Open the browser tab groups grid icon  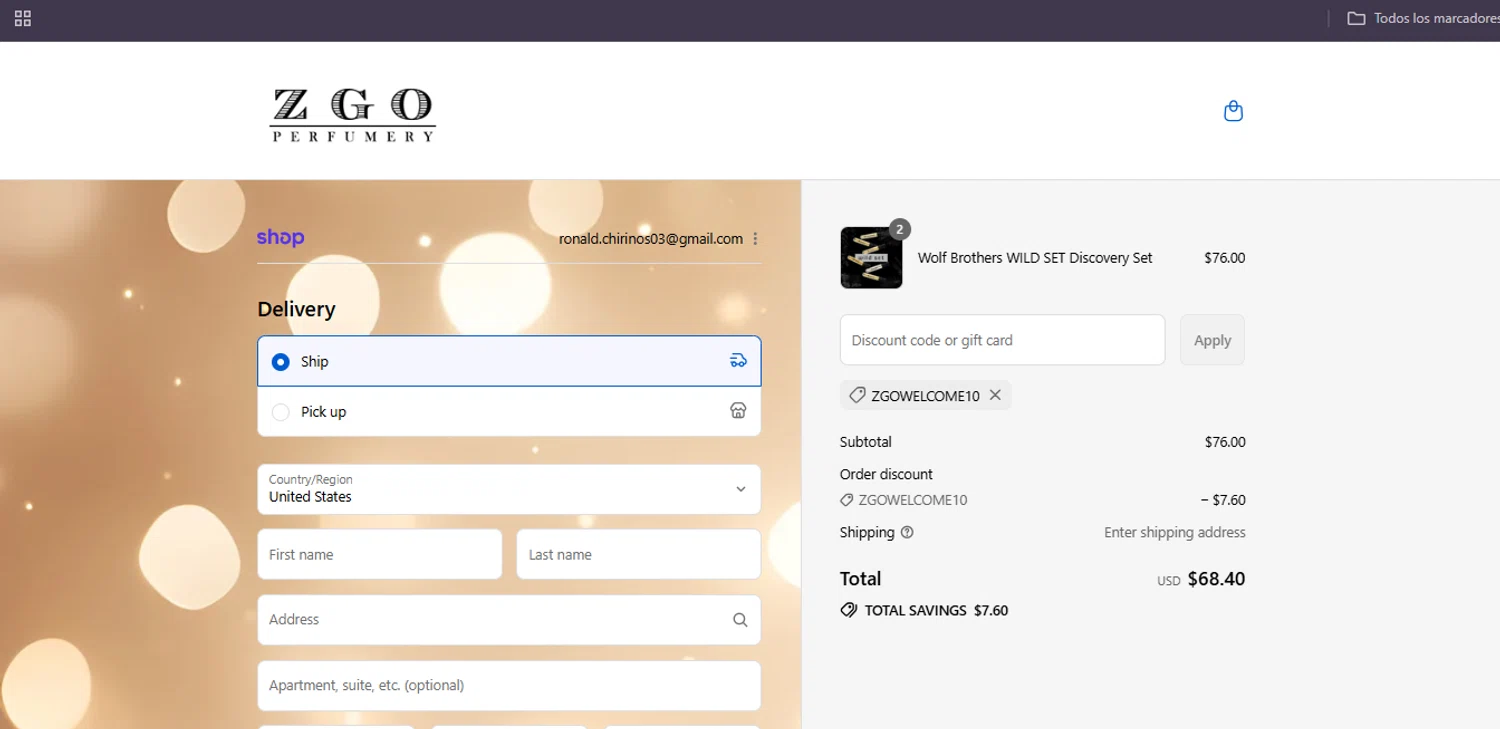pyautogui.click(x=23, y=18)
